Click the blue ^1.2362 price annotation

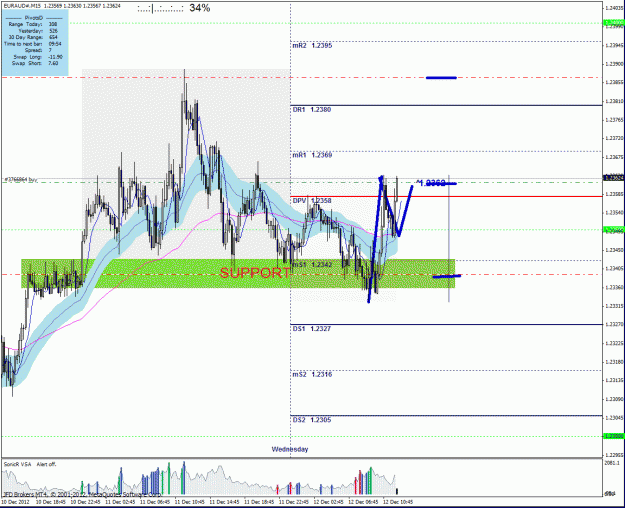(431, 183)
